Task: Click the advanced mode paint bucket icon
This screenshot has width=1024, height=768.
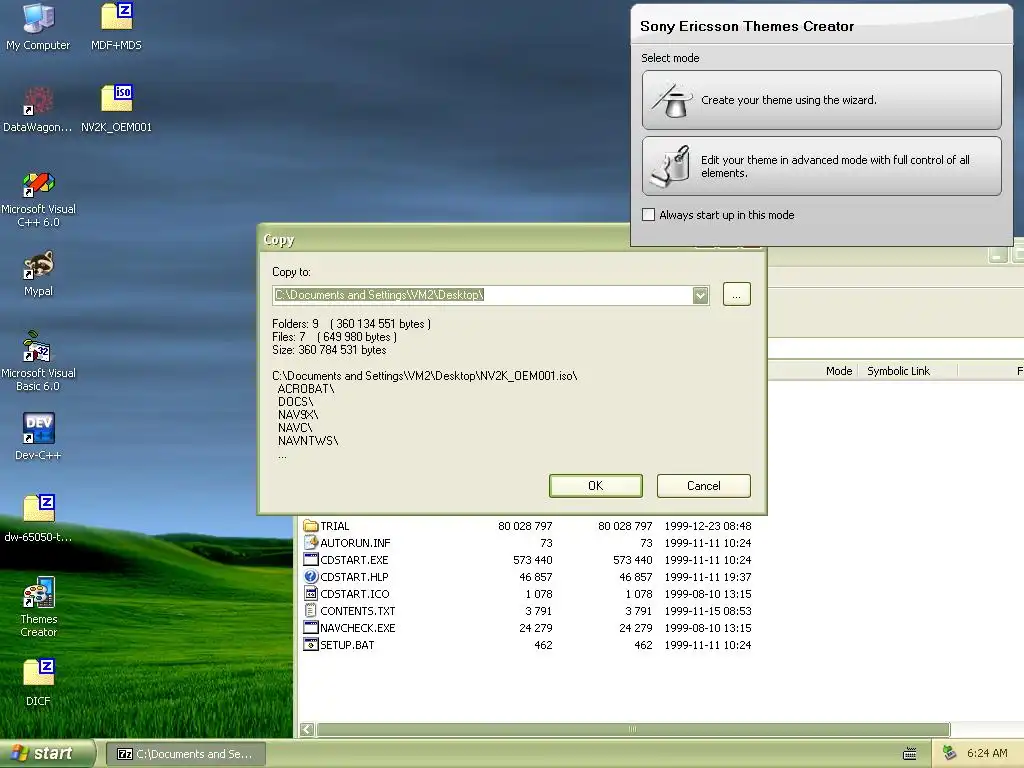Action: click(x=672, y=167)
